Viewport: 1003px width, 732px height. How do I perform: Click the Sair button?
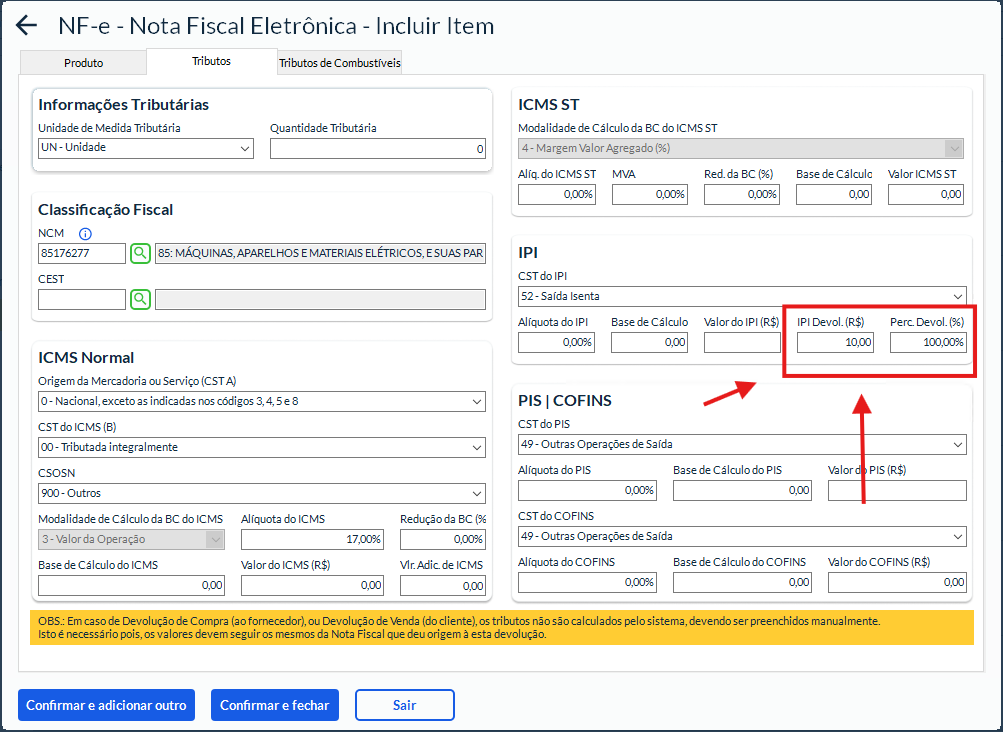click(x=405, y=705)
